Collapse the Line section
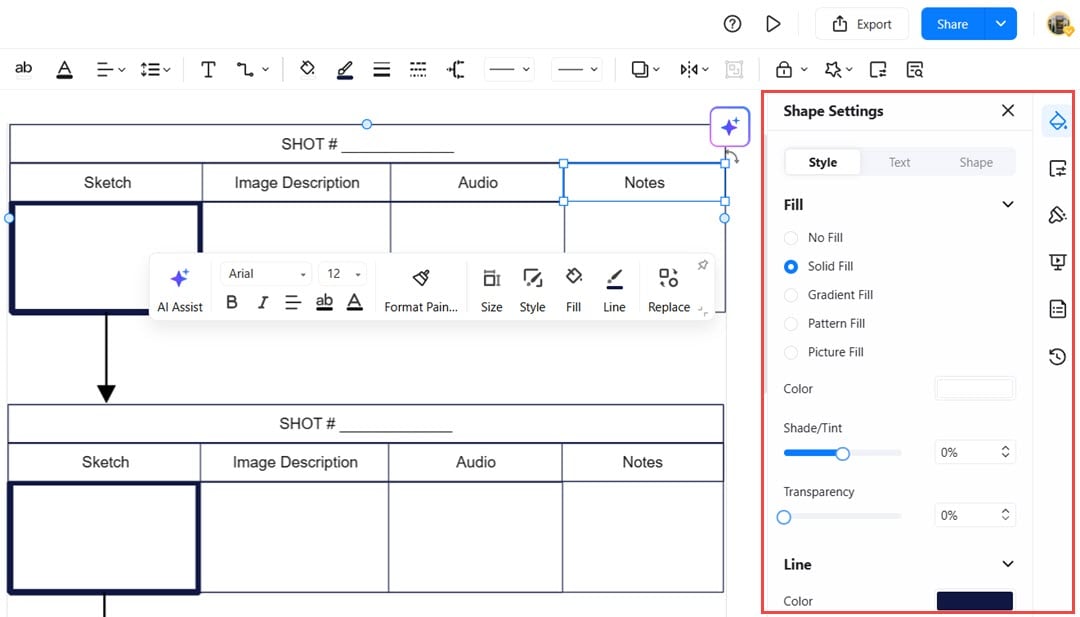Screen dimensions: 1080x617 [1008, 564]
